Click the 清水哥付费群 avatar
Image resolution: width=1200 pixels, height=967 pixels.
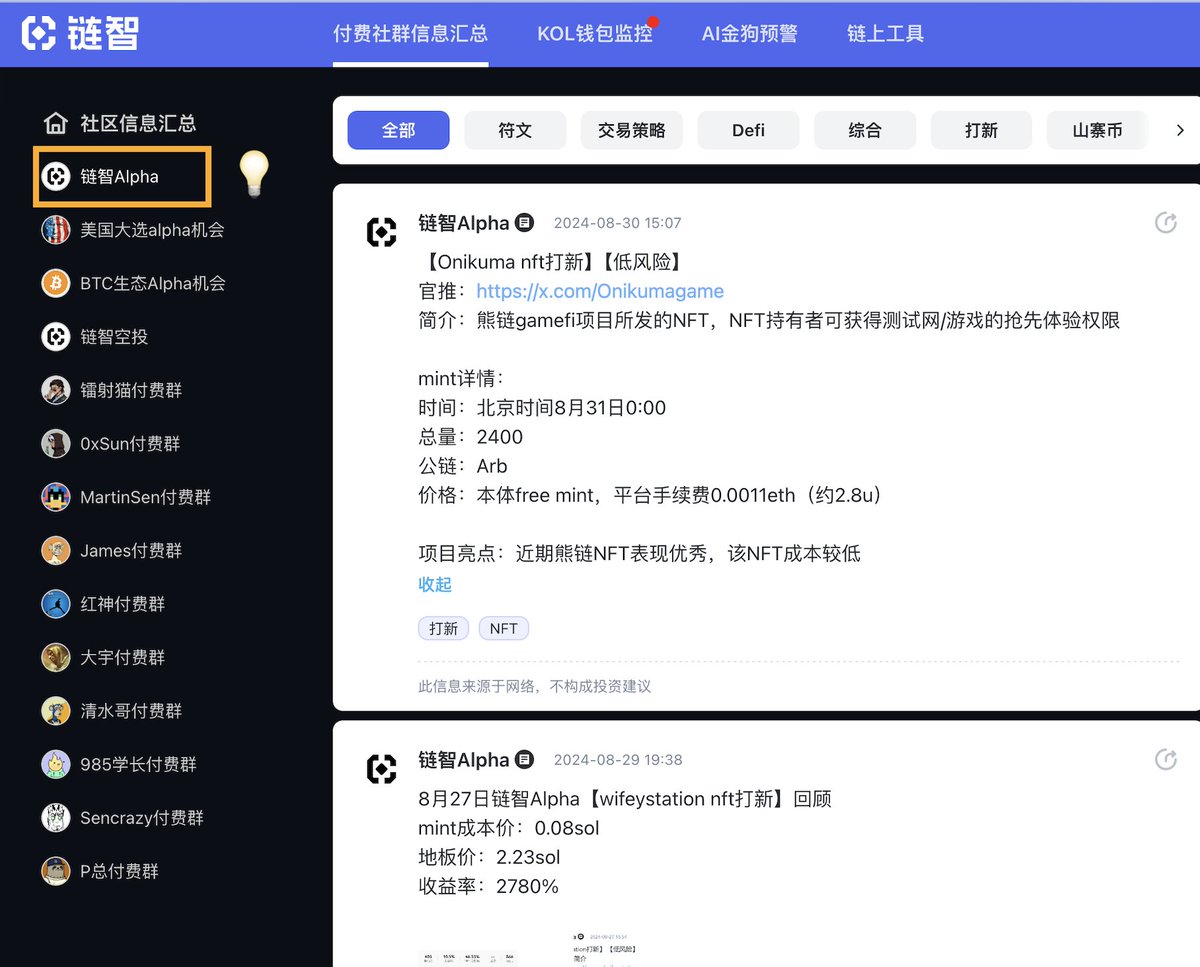tap(55, 711)
